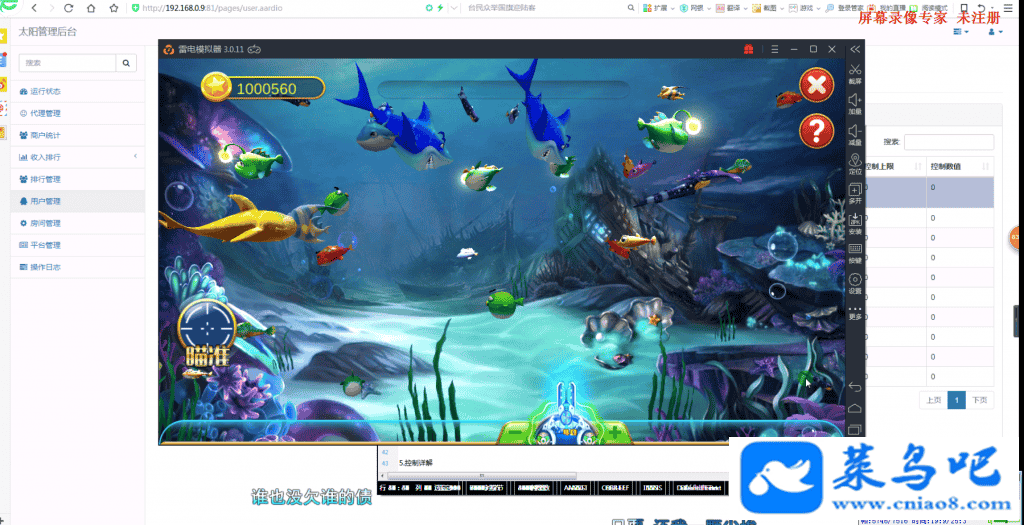Screen dimensions: 1024x525
Task: Click the red question mark help button
Action: [817, 130]
